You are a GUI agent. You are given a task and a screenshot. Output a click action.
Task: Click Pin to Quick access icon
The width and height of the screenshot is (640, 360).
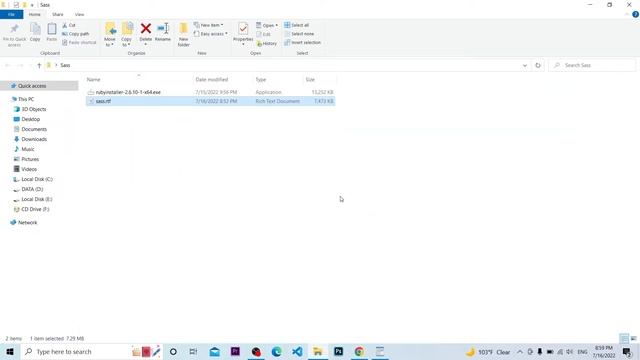click(14, 29)
